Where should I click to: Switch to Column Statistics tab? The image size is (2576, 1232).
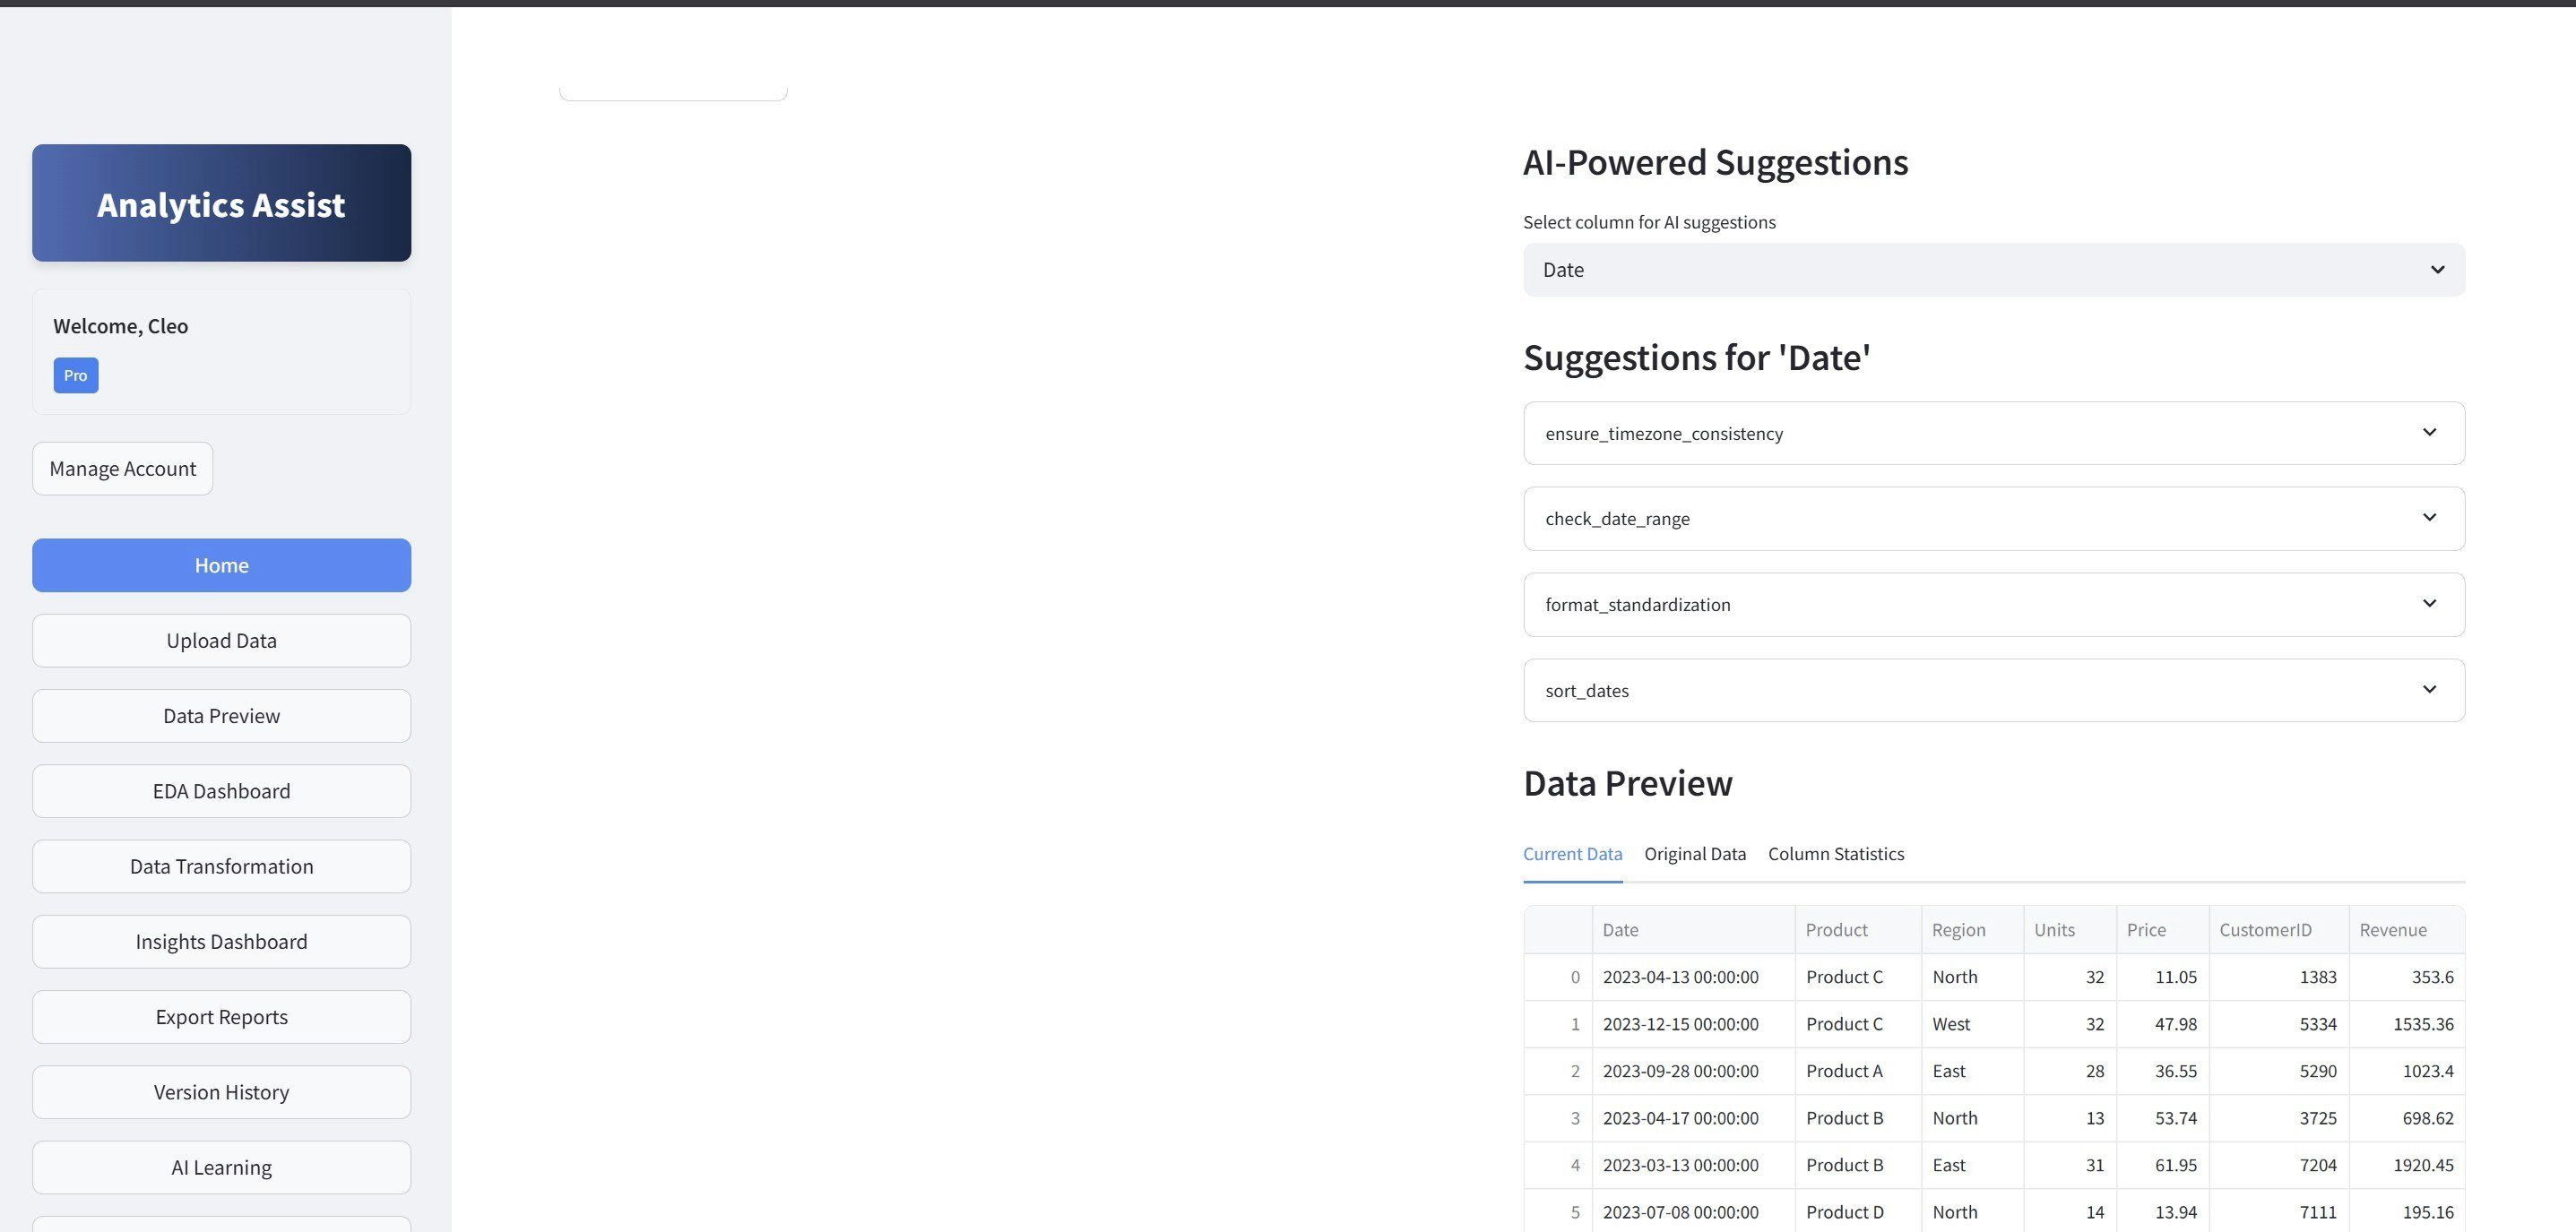[1835, 854]
